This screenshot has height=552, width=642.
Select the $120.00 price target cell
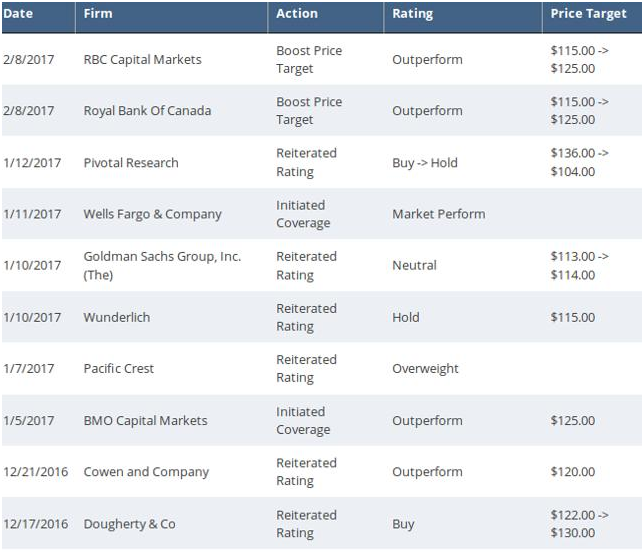coord(572,472)
